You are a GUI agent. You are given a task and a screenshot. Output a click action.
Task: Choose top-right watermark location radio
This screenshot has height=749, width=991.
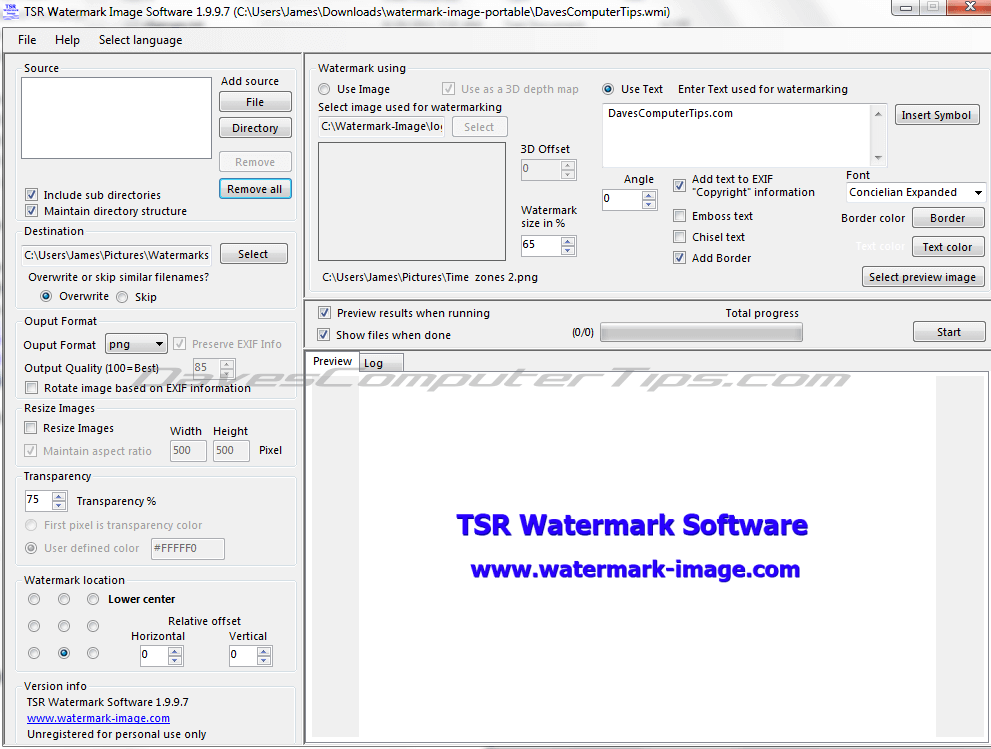coord(93,599)
